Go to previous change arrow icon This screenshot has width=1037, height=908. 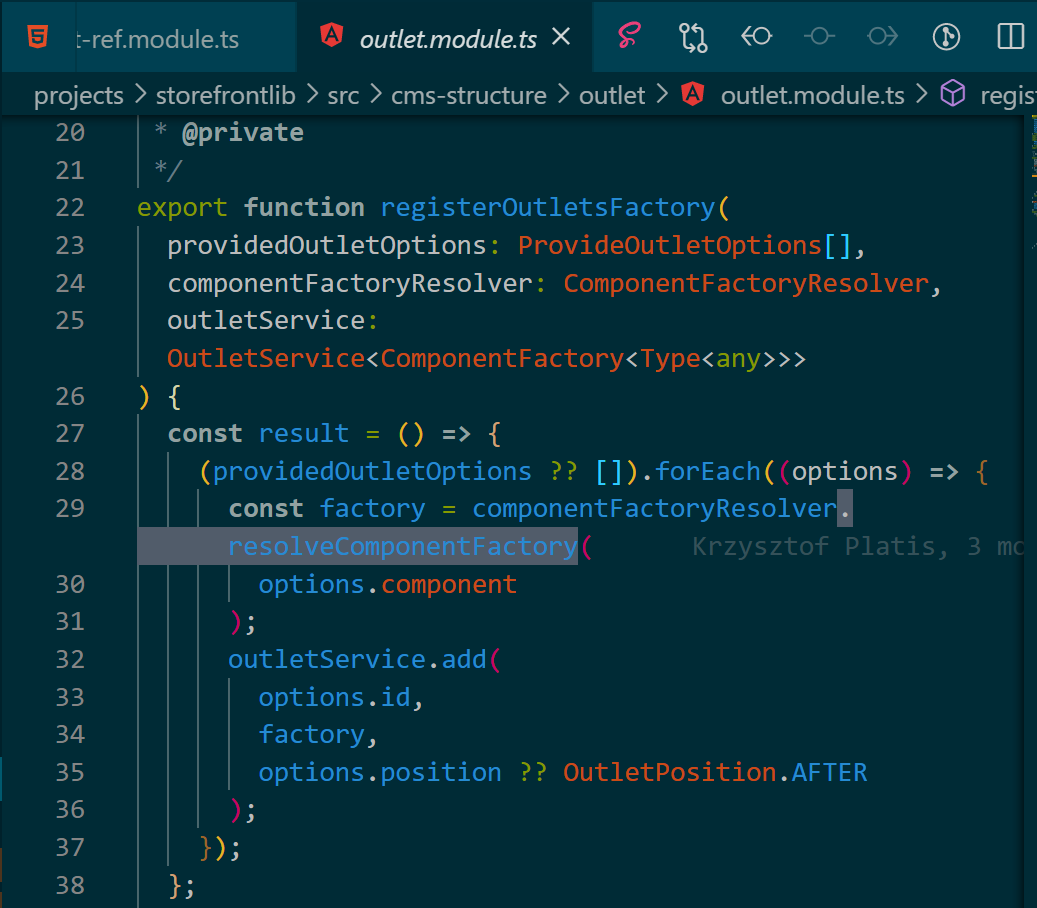(756, 36)
